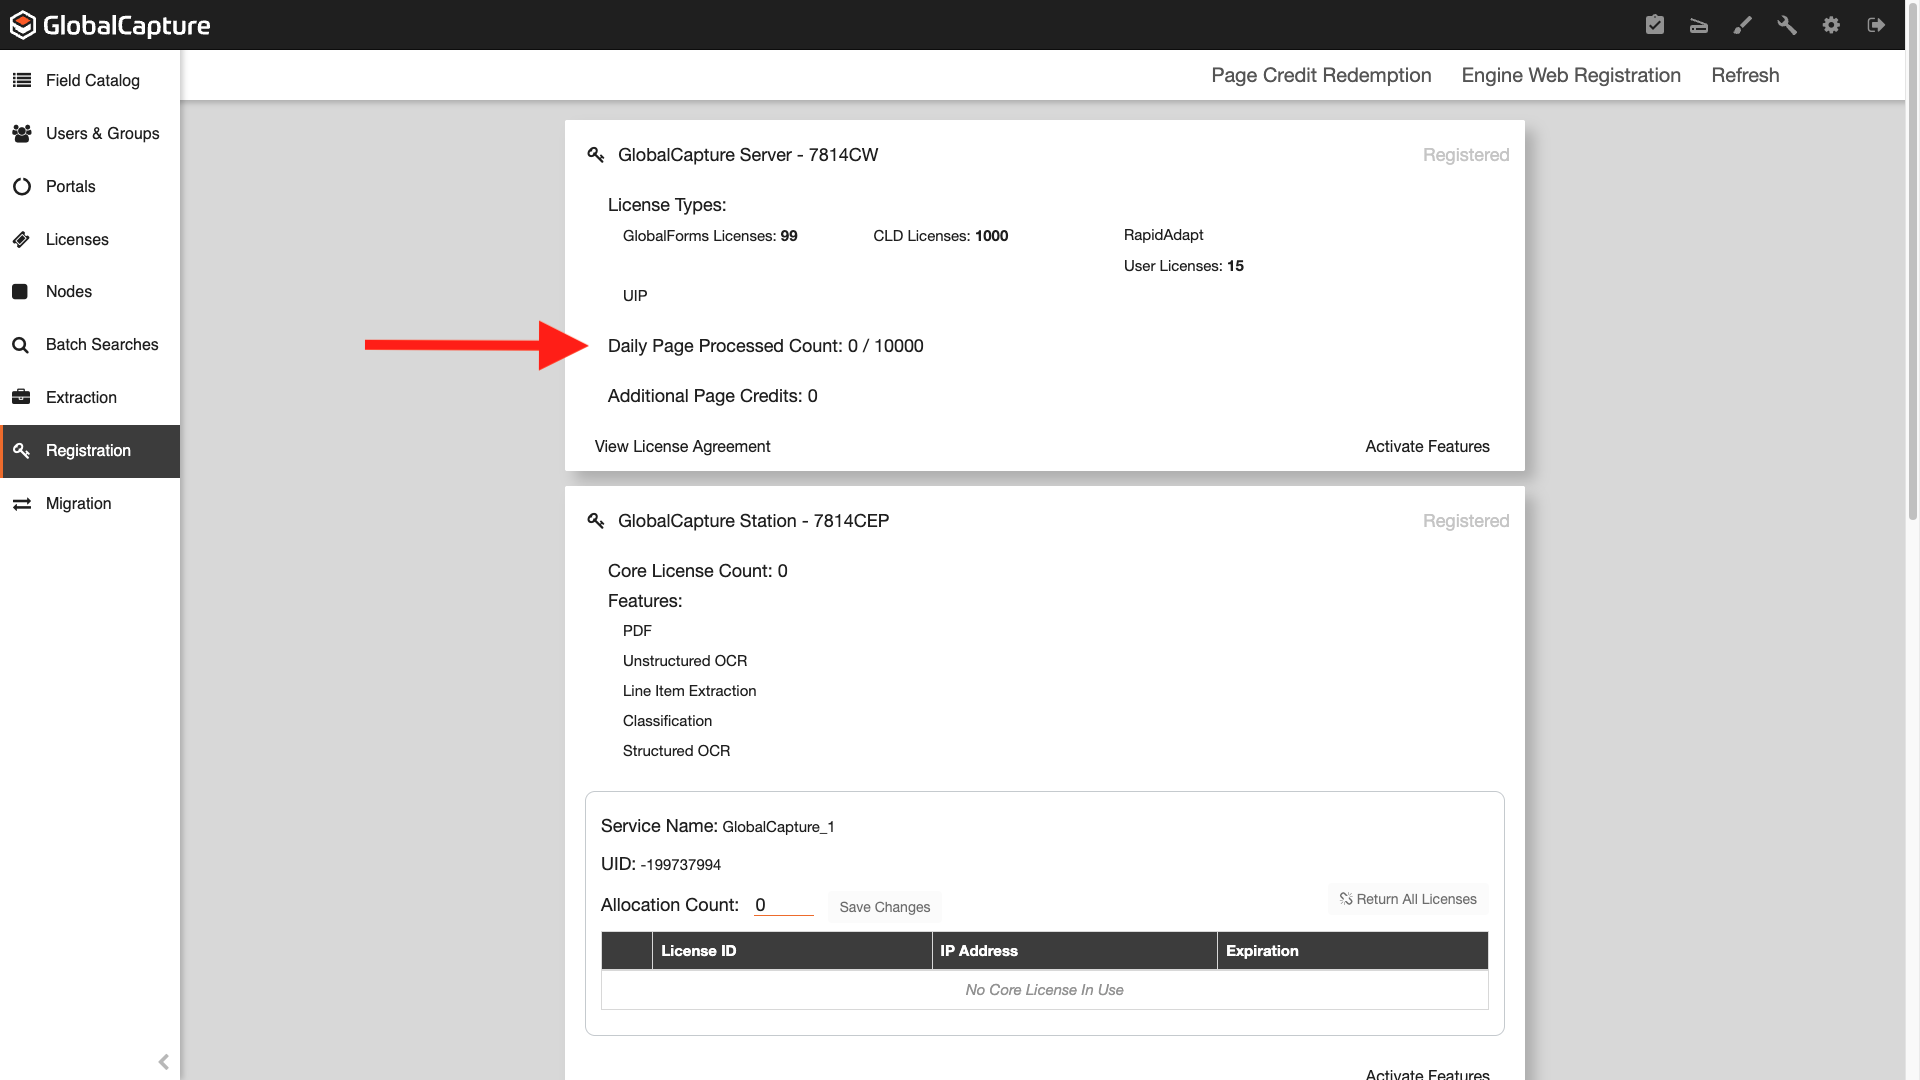Click the paintbrush design icon
The image size is (1920, 1080).
pos(1743,25)
